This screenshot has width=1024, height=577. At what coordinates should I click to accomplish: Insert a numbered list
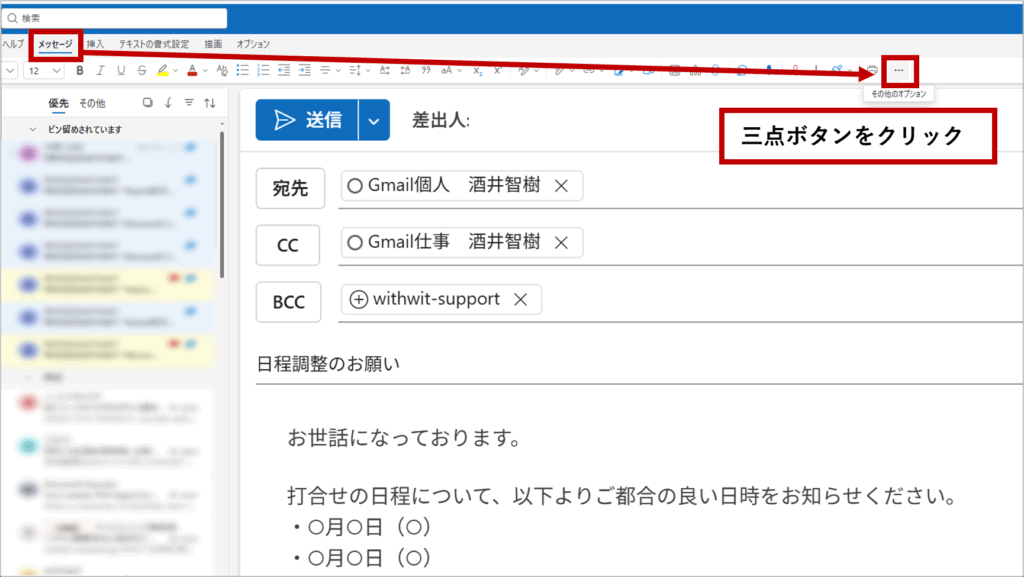263,71
